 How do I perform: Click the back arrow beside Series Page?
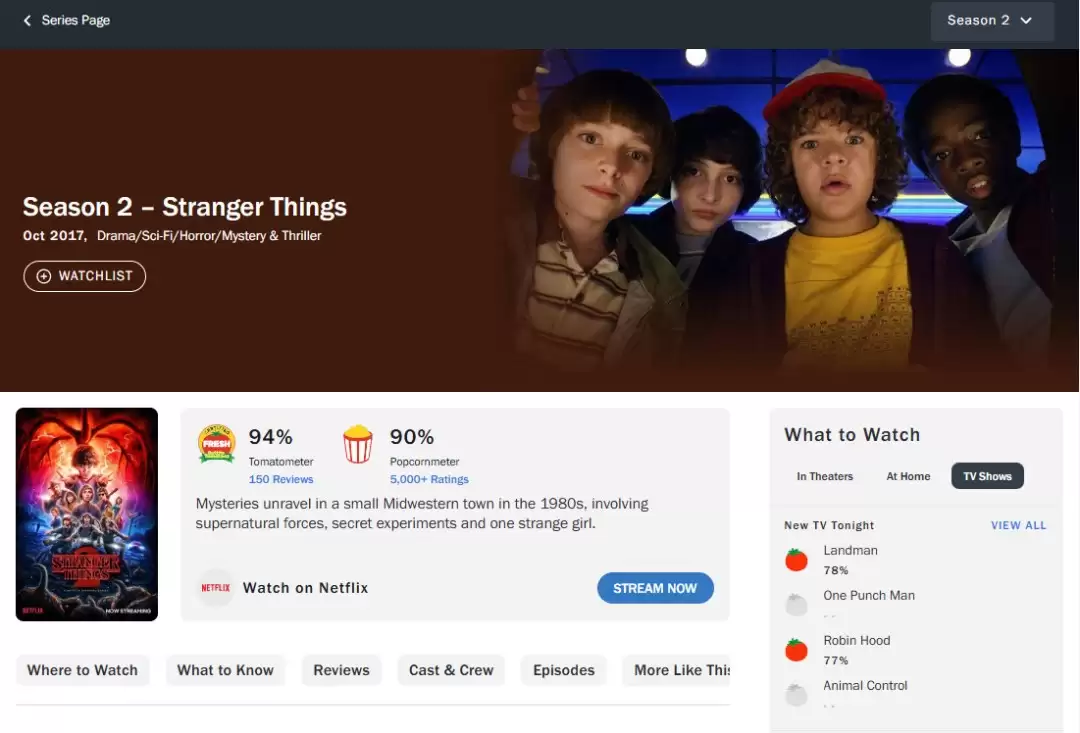pos(27,21)
